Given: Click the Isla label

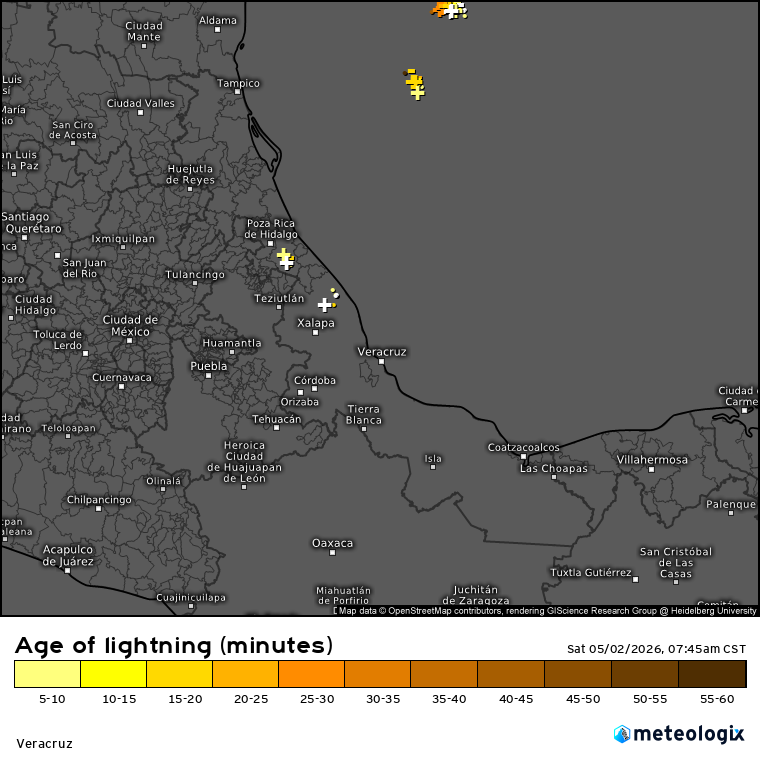Looking at the screenshot, I should pyautogui.click(x=433, y=459).
